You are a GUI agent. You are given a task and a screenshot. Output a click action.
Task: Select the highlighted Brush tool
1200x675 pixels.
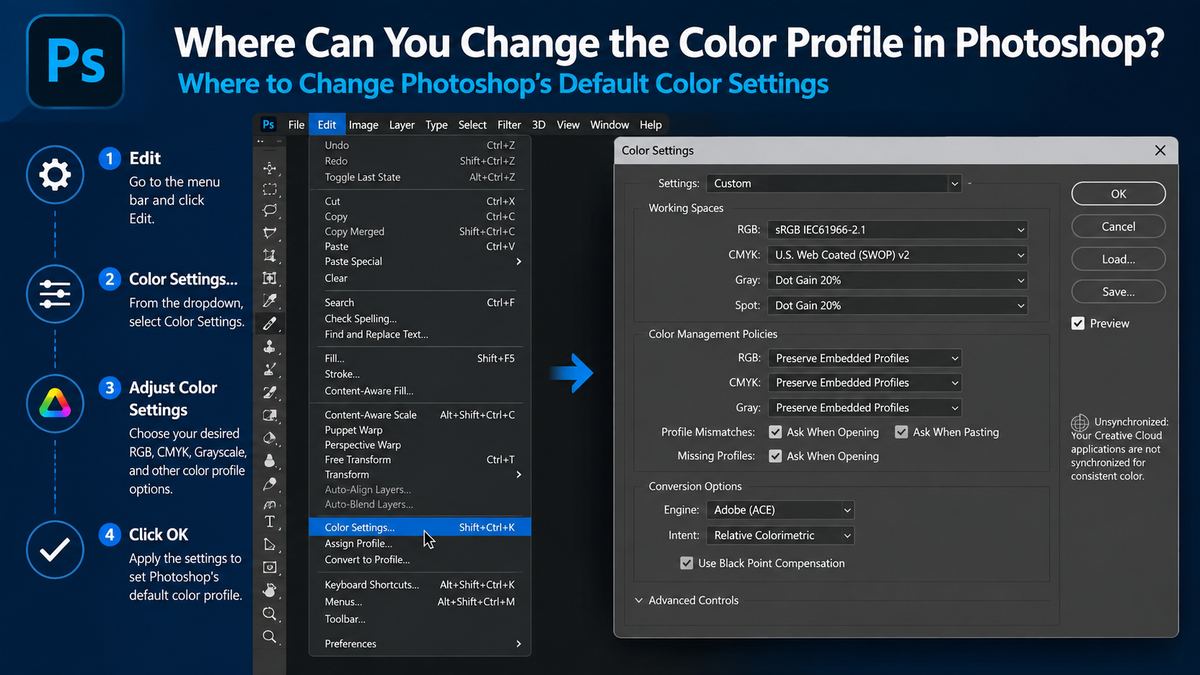click(x=269, y=323)
